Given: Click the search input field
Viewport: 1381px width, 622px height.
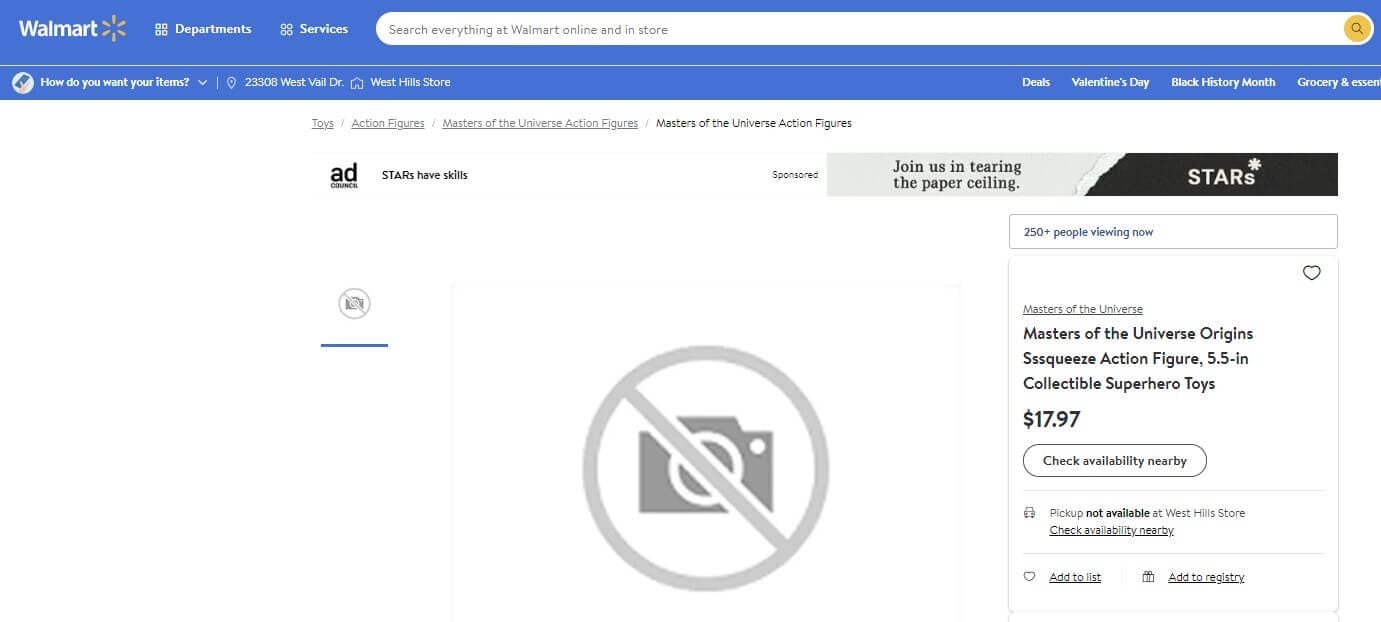Looking at the screenshot, I should (x=850, y=30).
